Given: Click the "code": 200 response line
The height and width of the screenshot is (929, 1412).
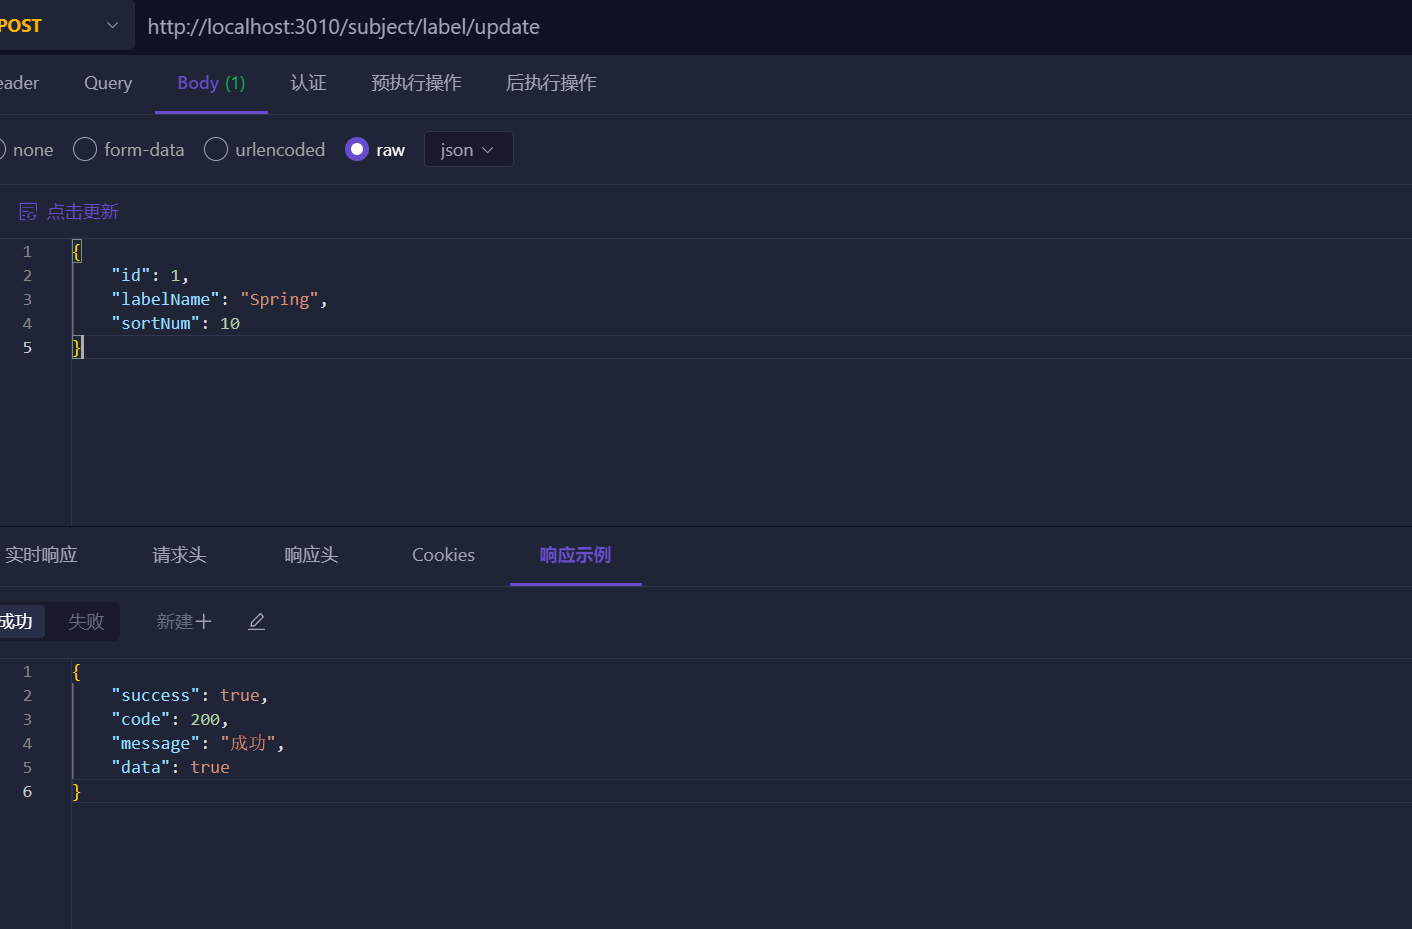Looking at the screenshot, I should click(170, 719).
